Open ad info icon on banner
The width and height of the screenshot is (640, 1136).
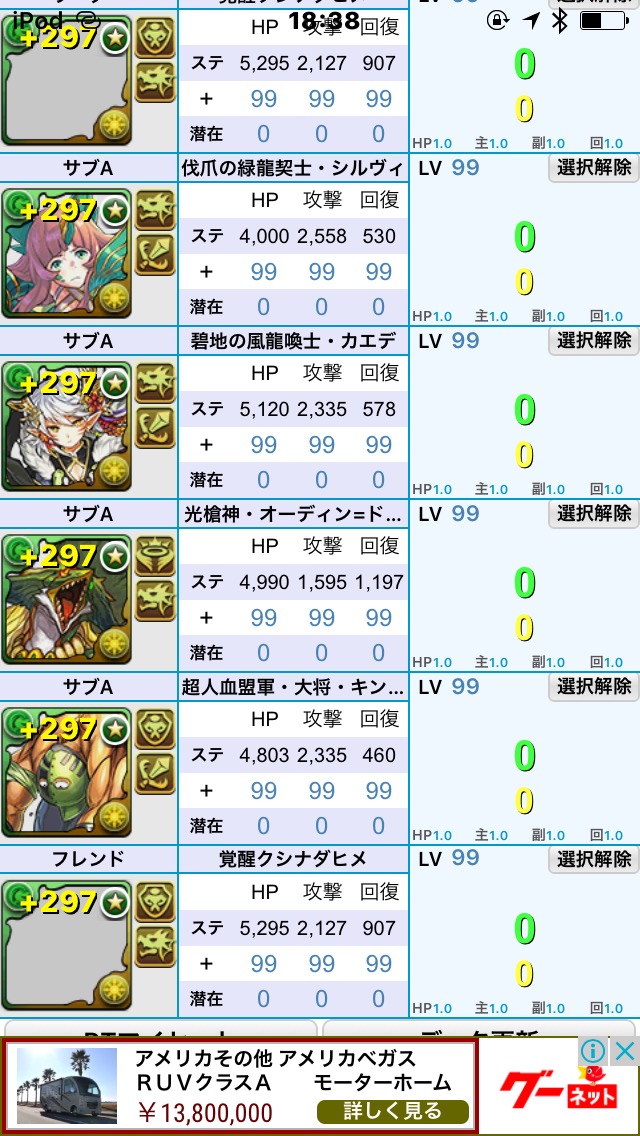click(592, 1050)
